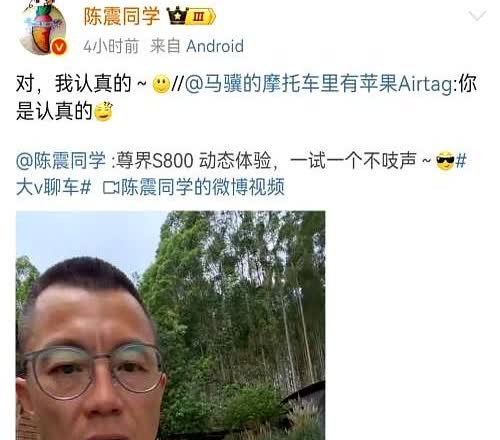Open the post options chevron menu
Viewport: 500px width, 440px height.
[x=477, y=16]
